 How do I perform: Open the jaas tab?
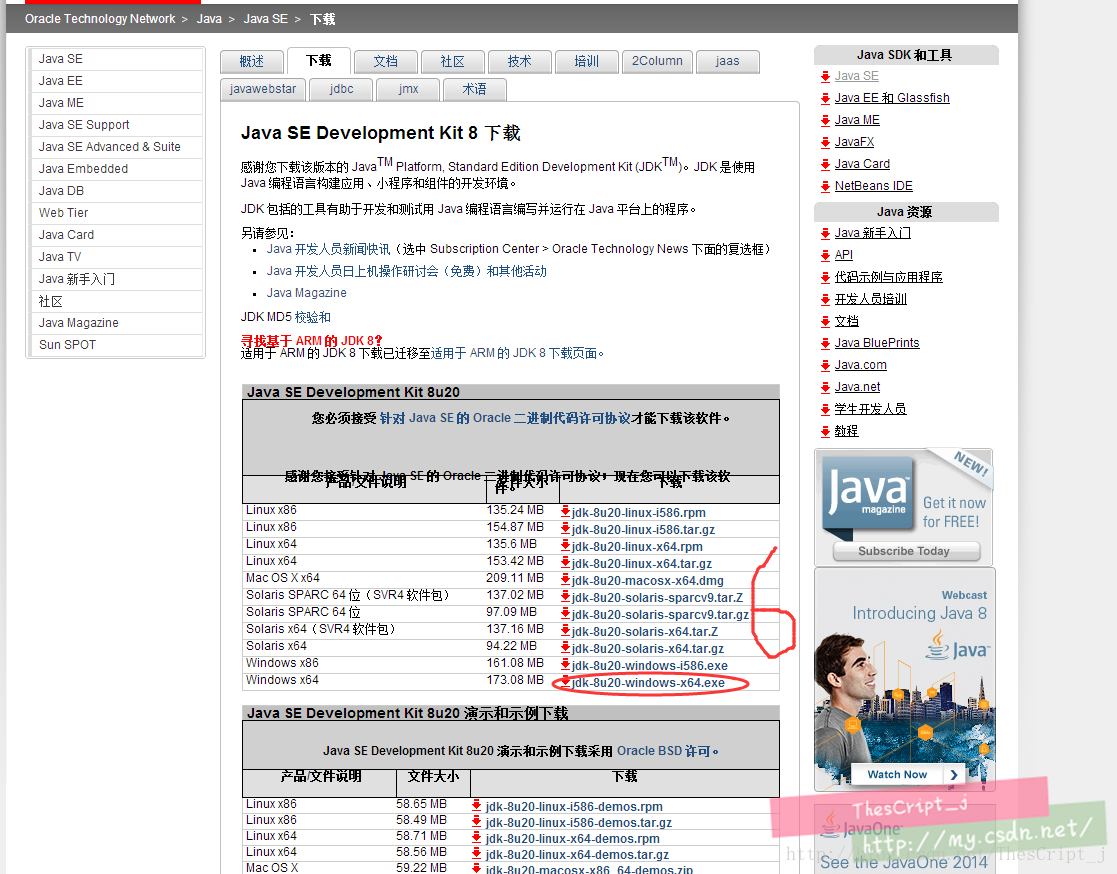pyautogui.click(x=727, y=61)
